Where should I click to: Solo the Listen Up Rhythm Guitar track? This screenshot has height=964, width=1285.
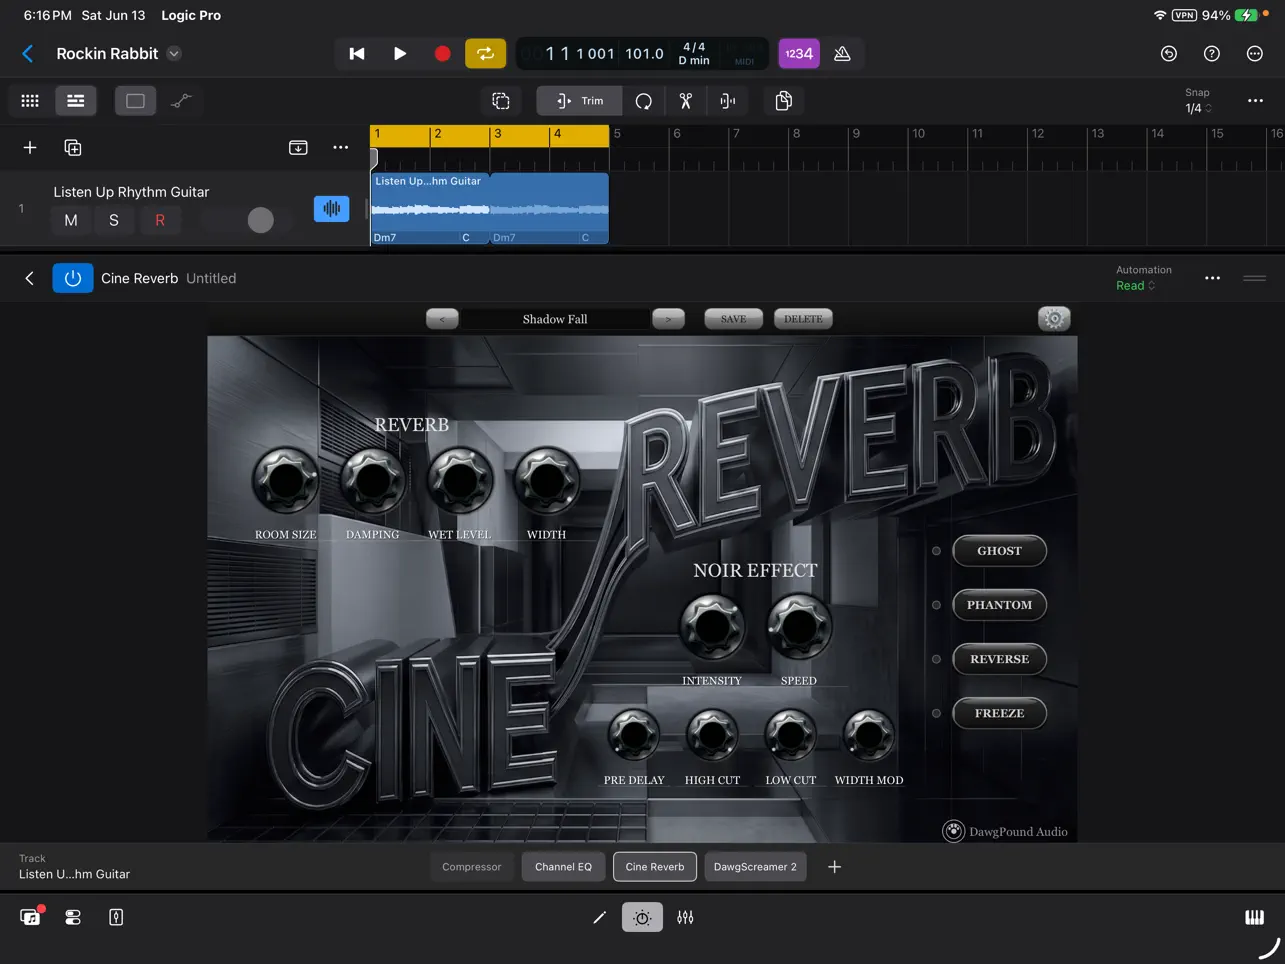pyautogui.click(x=114, y=220)
